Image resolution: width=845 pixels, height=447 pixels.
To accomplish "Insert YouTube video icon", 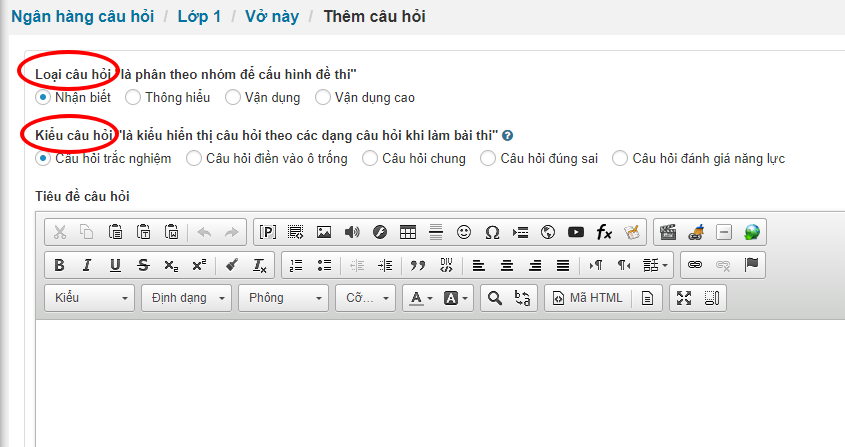I will [x=576, y=232].
